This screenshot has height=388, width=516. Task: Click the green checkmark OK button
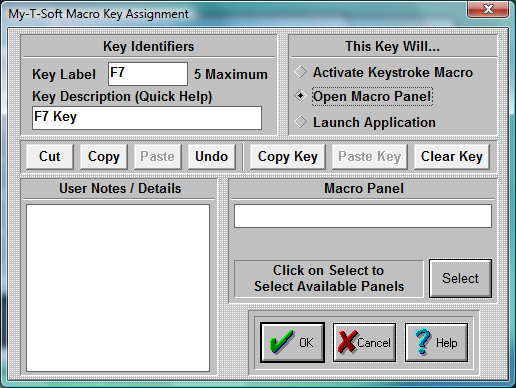click(x=292, y=342)
